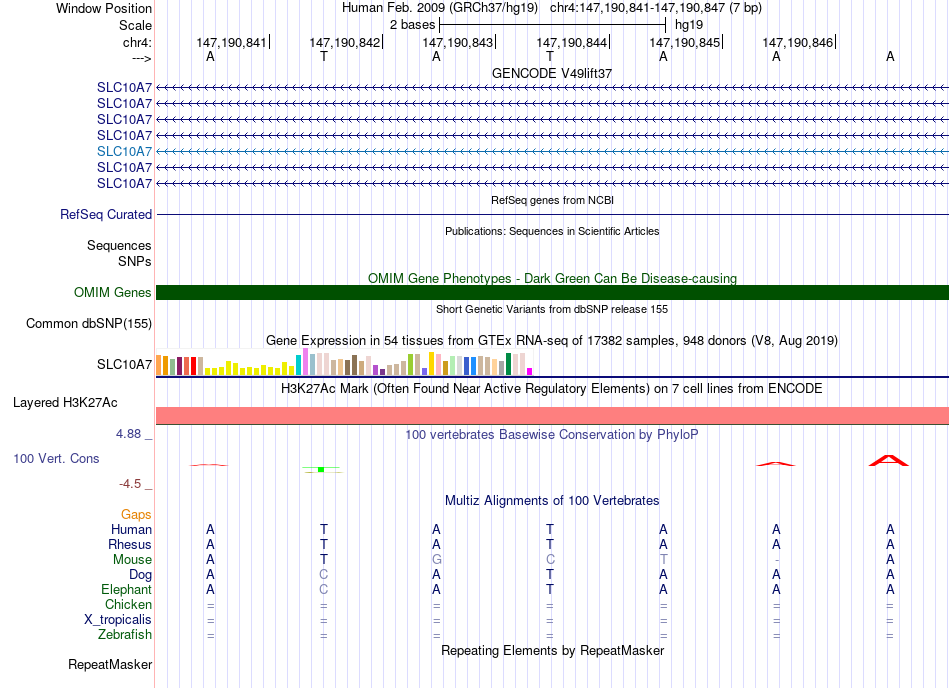The width and height of the screenshot is (950, 688).
Task: Click the hg19 text beside the scale bar
Action: [689, 25]
